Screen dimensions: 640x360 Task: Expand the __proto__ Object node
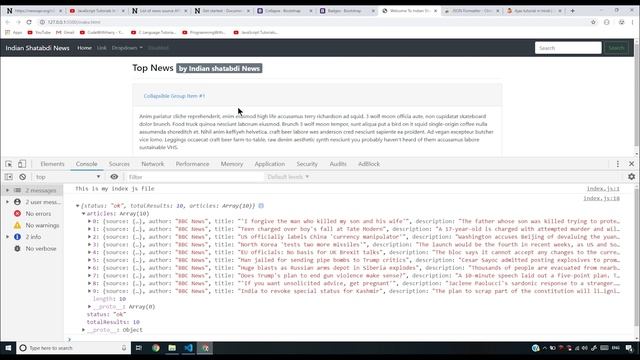click(x=84, y=330)
